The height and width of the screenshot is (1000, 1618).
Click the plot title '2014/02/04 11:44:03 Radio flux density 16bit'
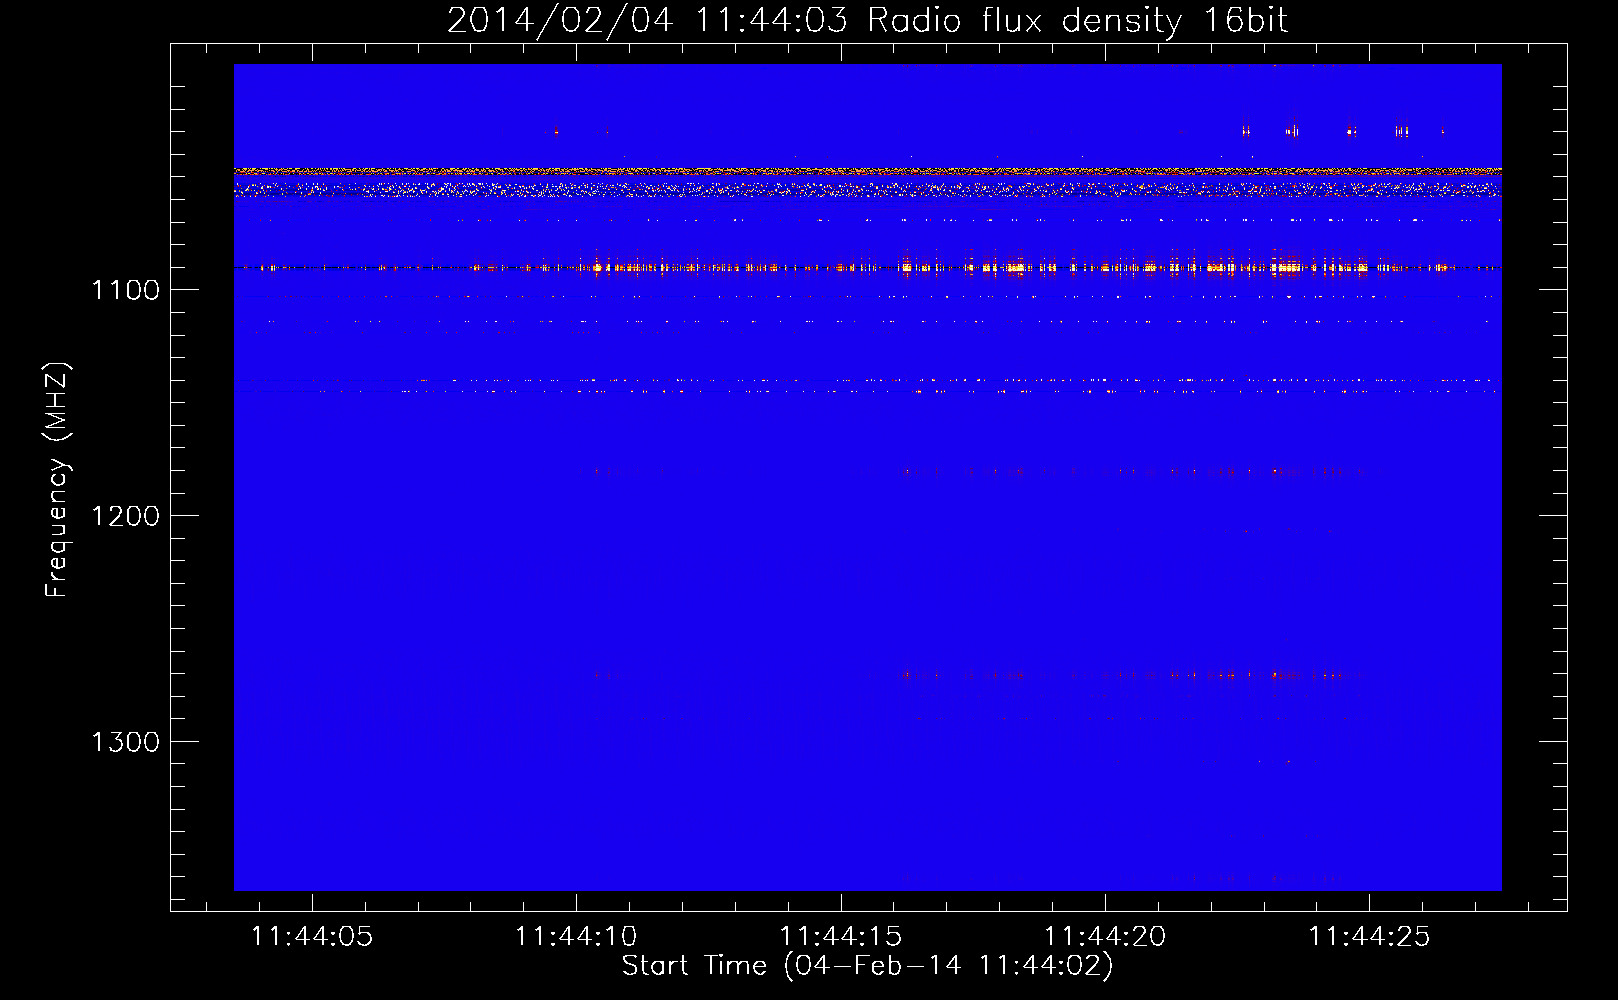[867, 20]
